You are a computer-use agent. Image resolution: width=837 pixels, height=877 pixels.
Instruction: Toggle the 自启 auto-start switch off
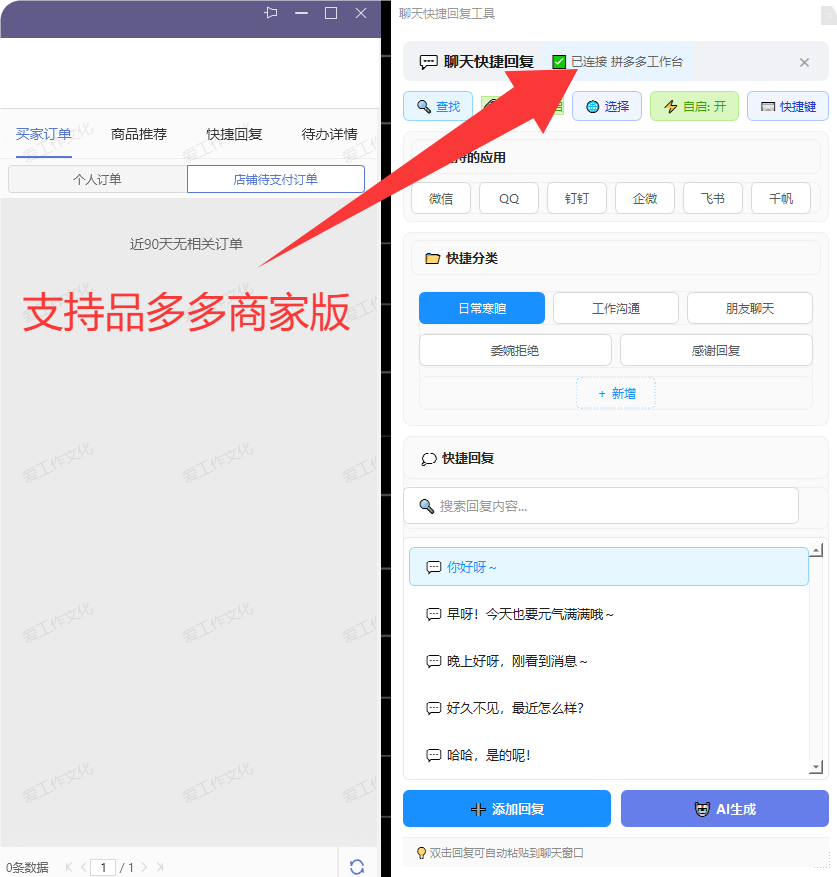tap(693, 106)
